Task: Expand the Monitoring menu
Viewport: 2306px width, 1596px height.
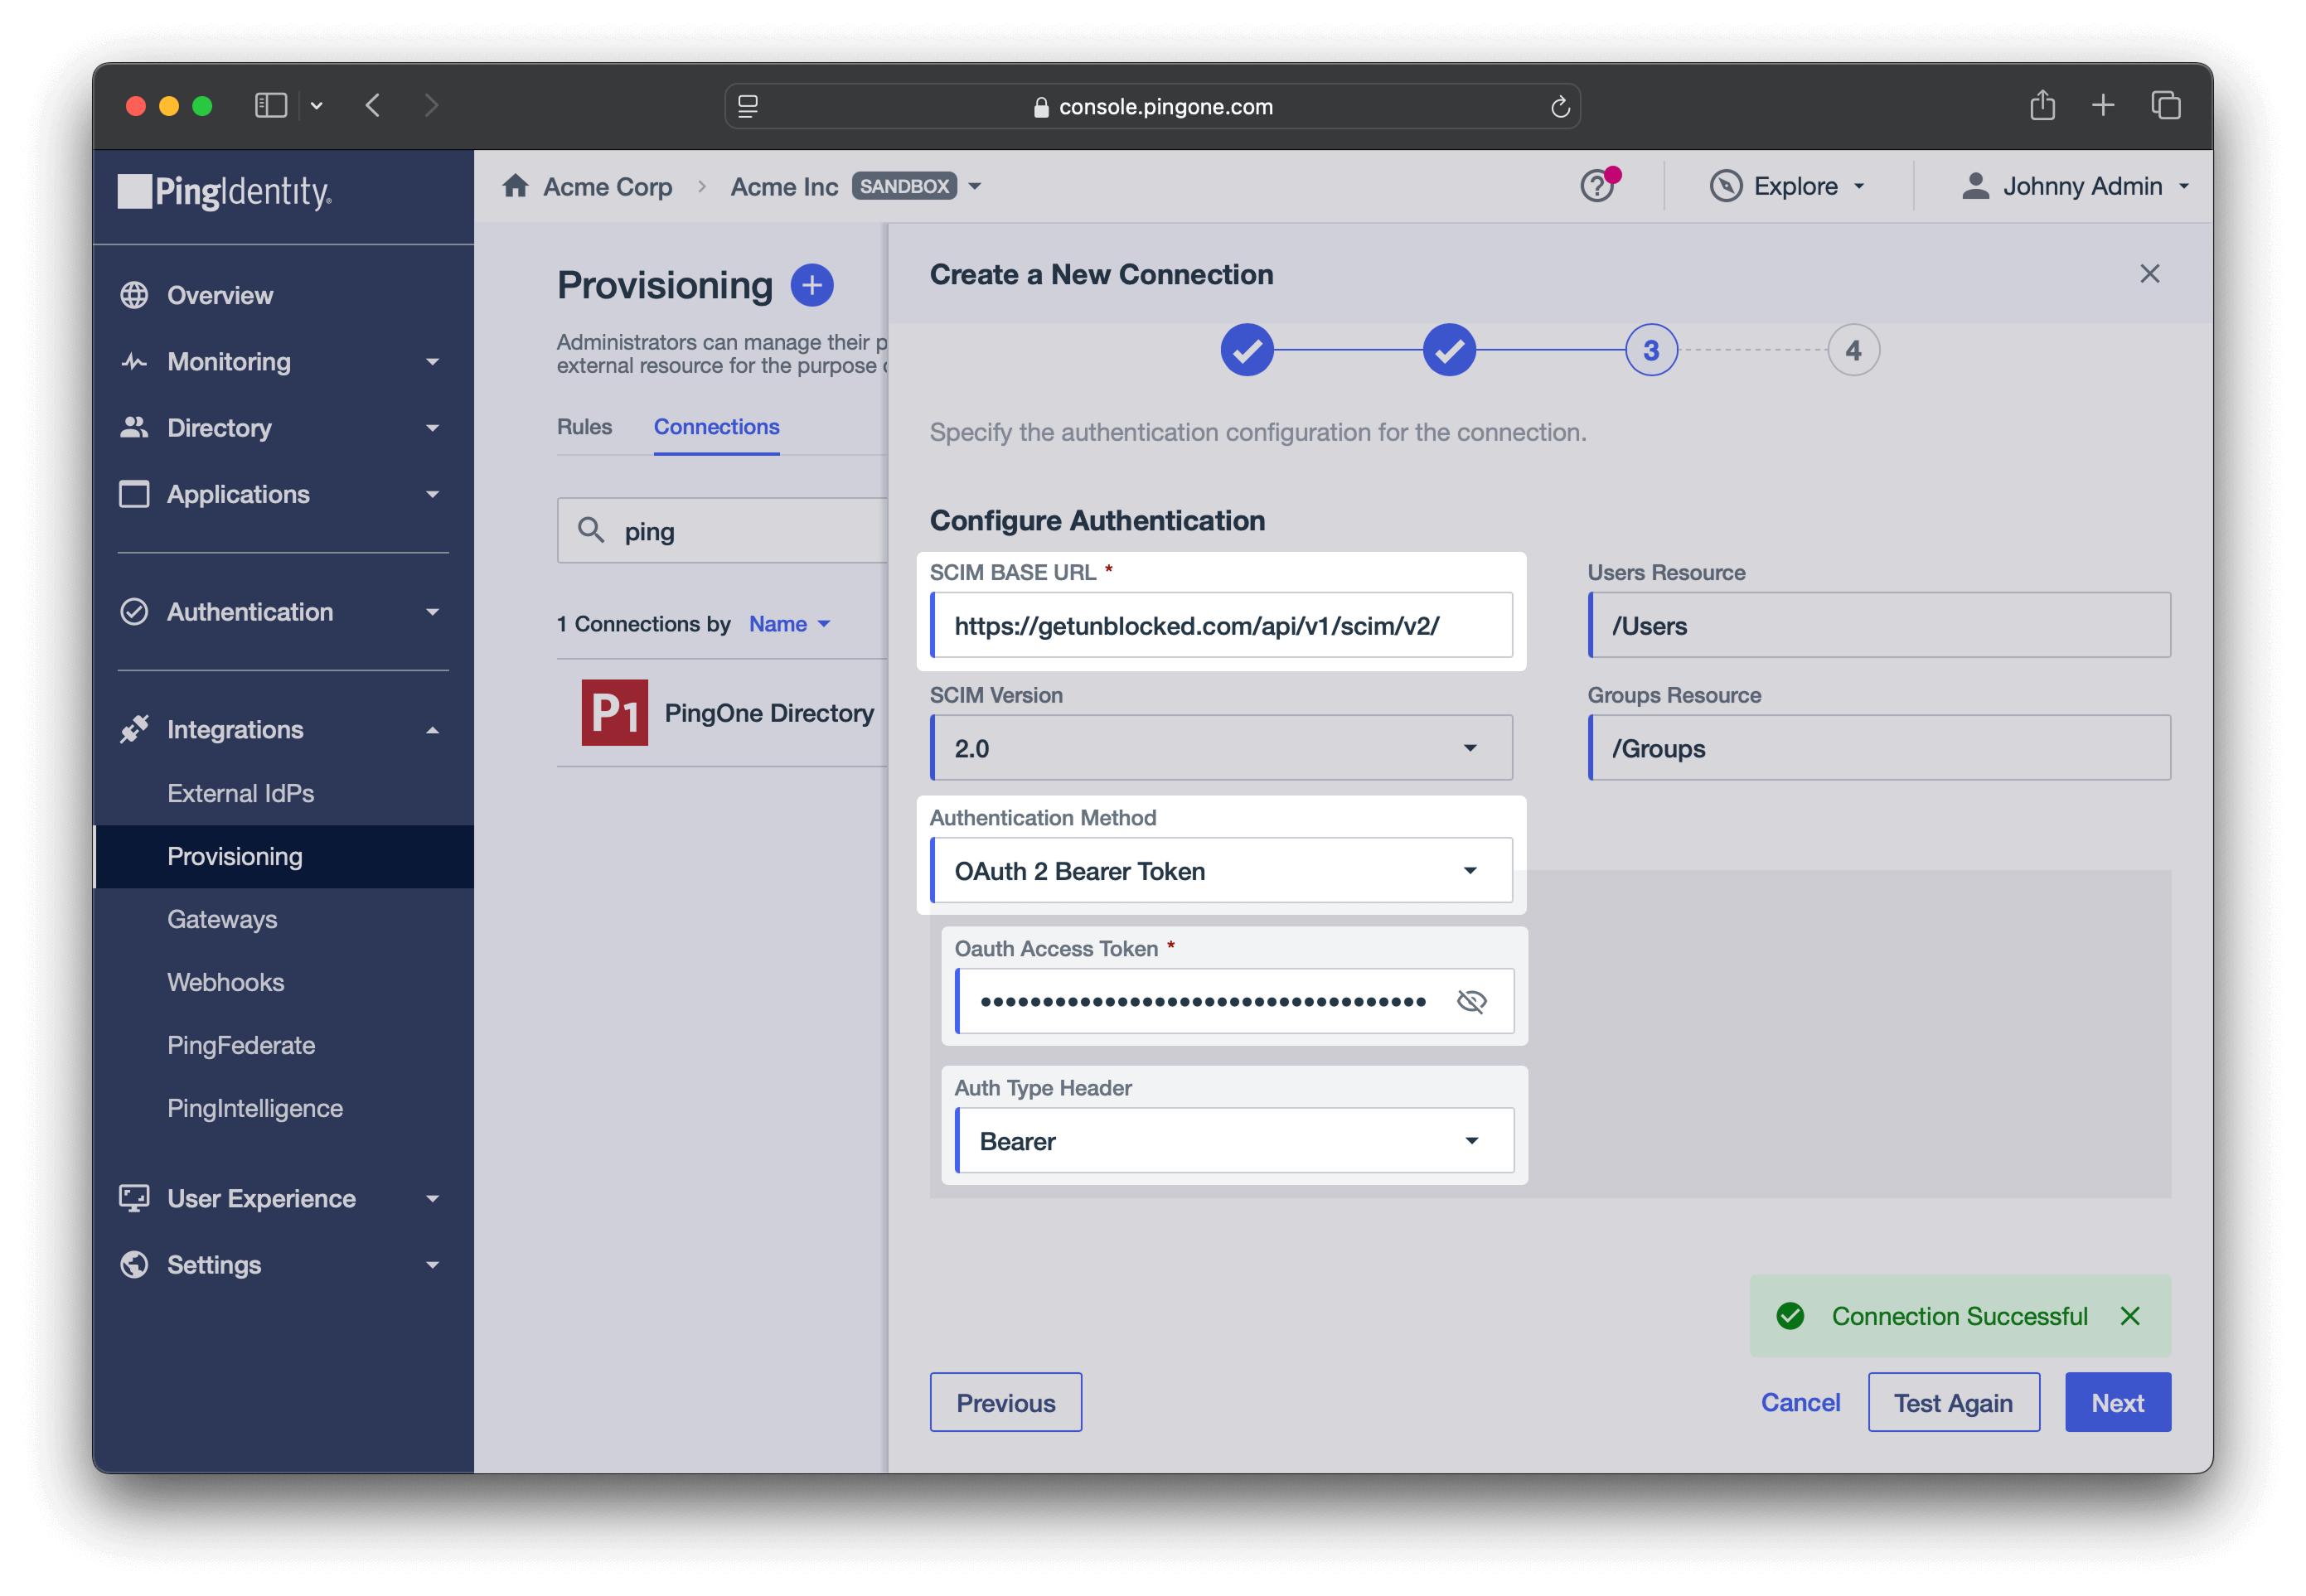Action: pos(432,362)
